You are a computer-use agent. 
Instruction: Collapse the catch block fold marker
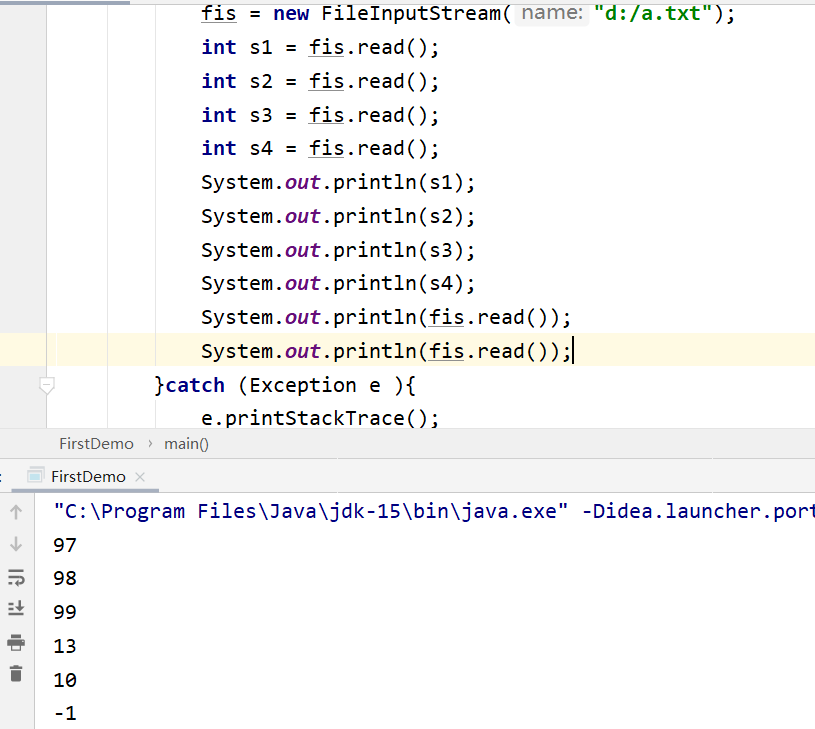point(47,386)
